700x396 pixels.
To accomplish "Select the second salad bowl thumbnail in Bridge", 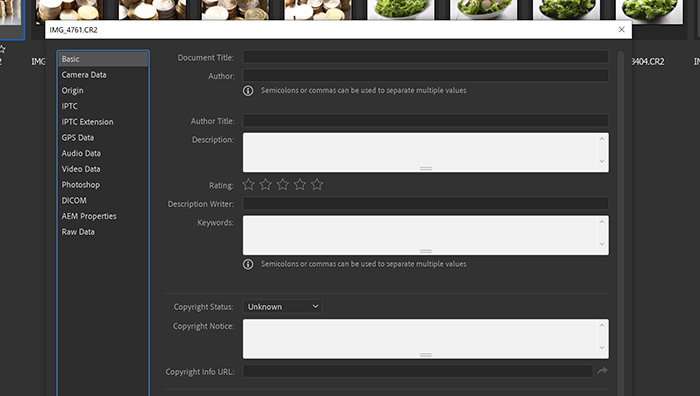I will tap(484, 10).
